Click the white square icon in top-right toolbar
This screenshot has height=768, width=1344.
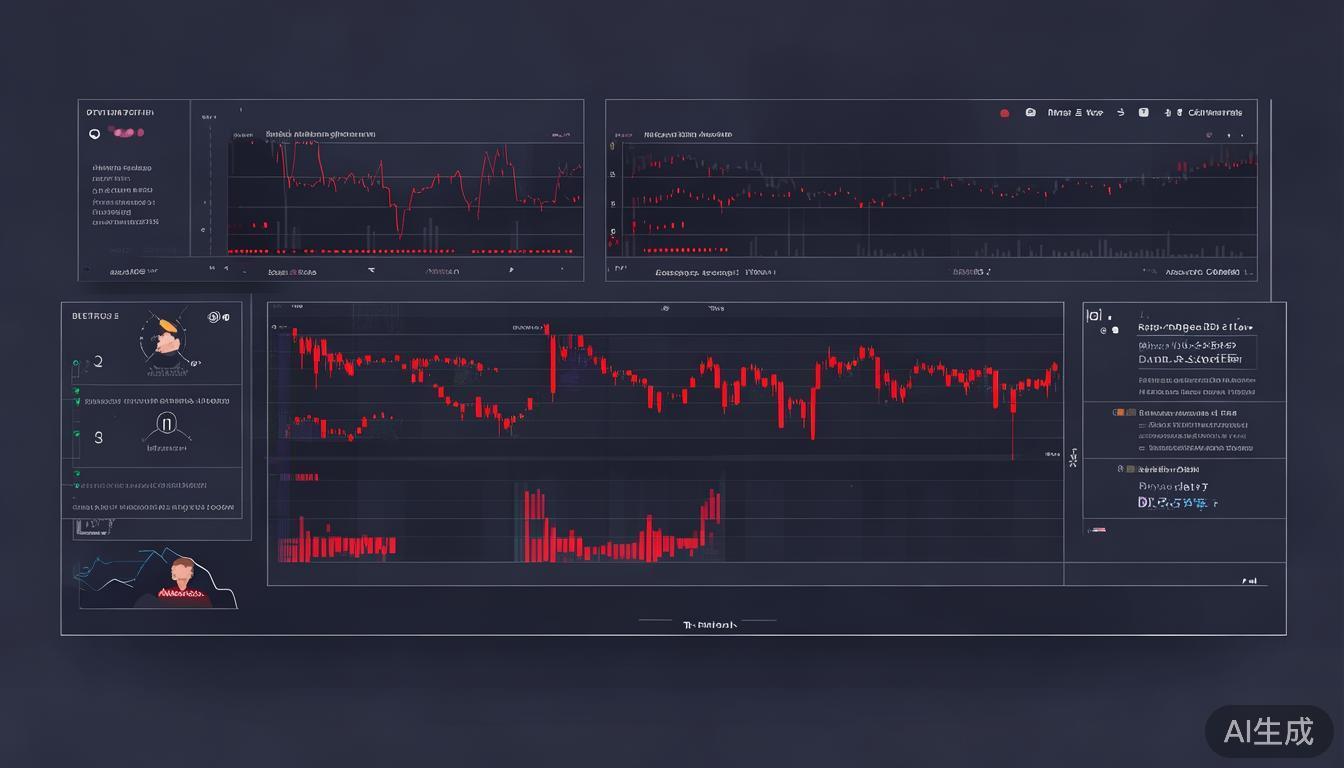pyautogui.click(x=1143, y=113)
